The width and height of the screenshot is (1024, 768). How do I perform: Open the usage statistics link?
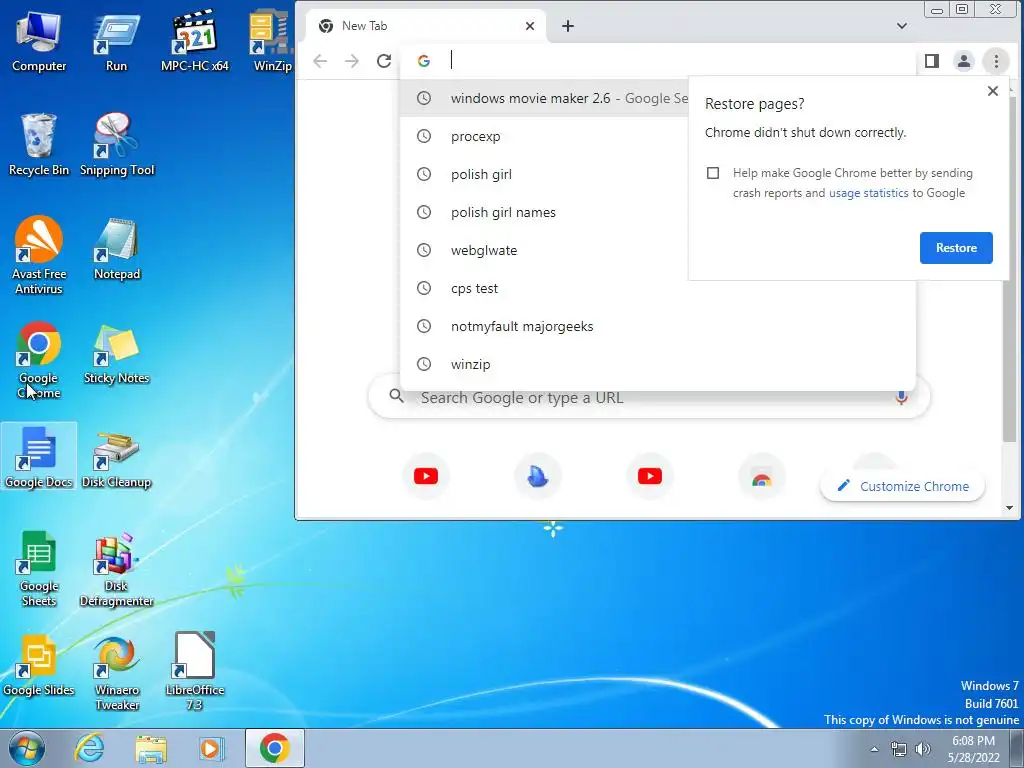point(869,193)
